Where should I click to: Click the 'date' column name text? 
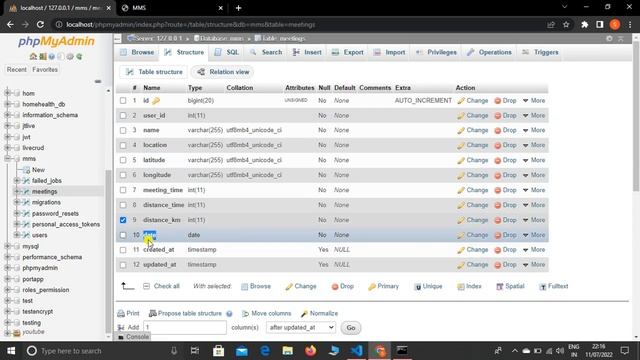149,235
